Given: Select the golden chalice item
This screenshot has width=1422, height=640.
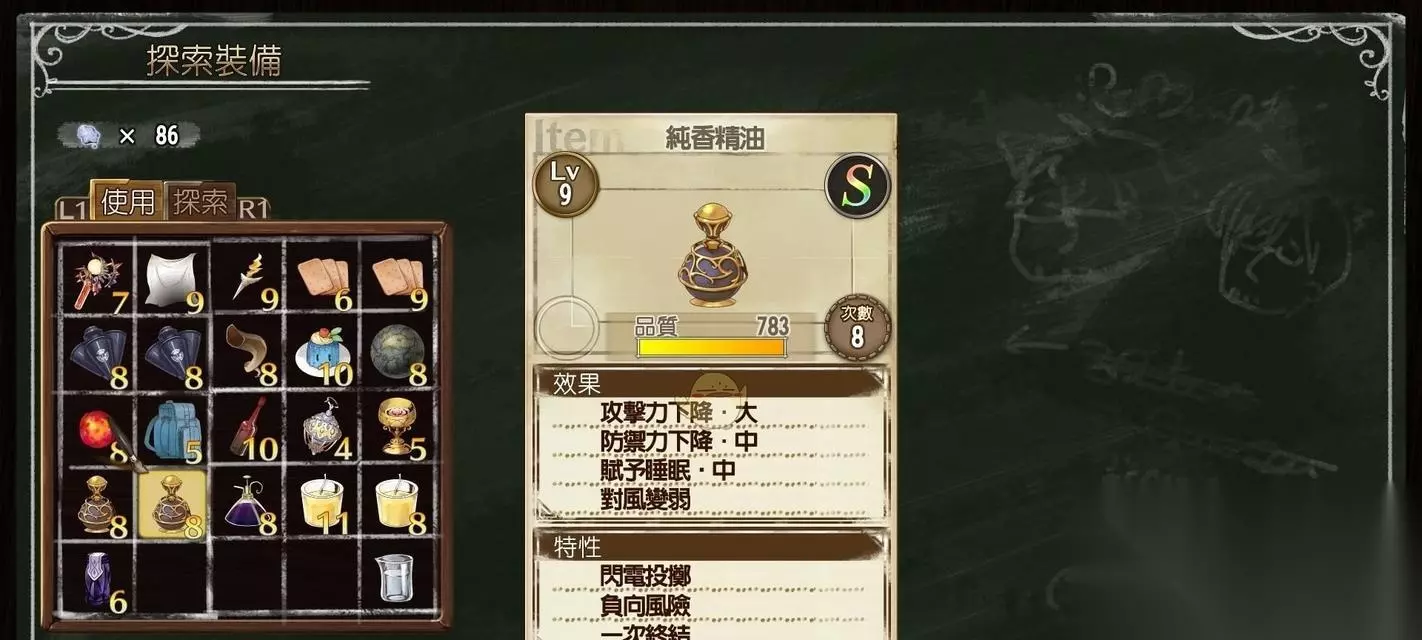Looking at the screenshot, I should [x=397, y=430].
